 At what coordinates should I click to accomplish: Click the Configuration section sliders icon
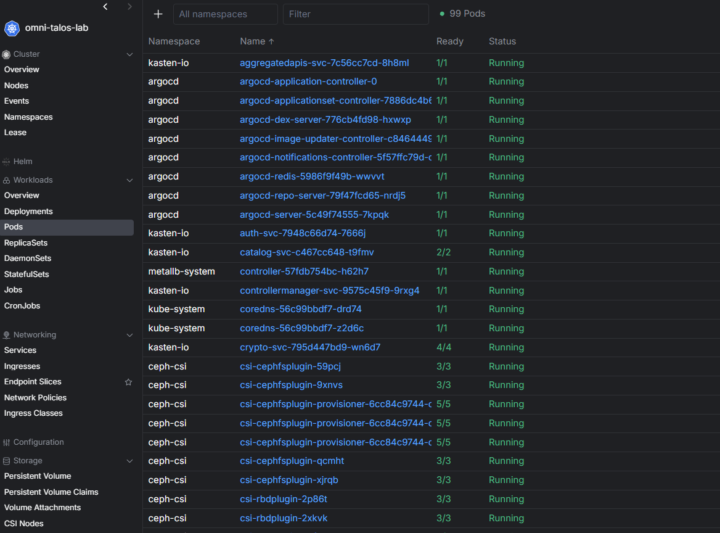click(x=6, y=443)
